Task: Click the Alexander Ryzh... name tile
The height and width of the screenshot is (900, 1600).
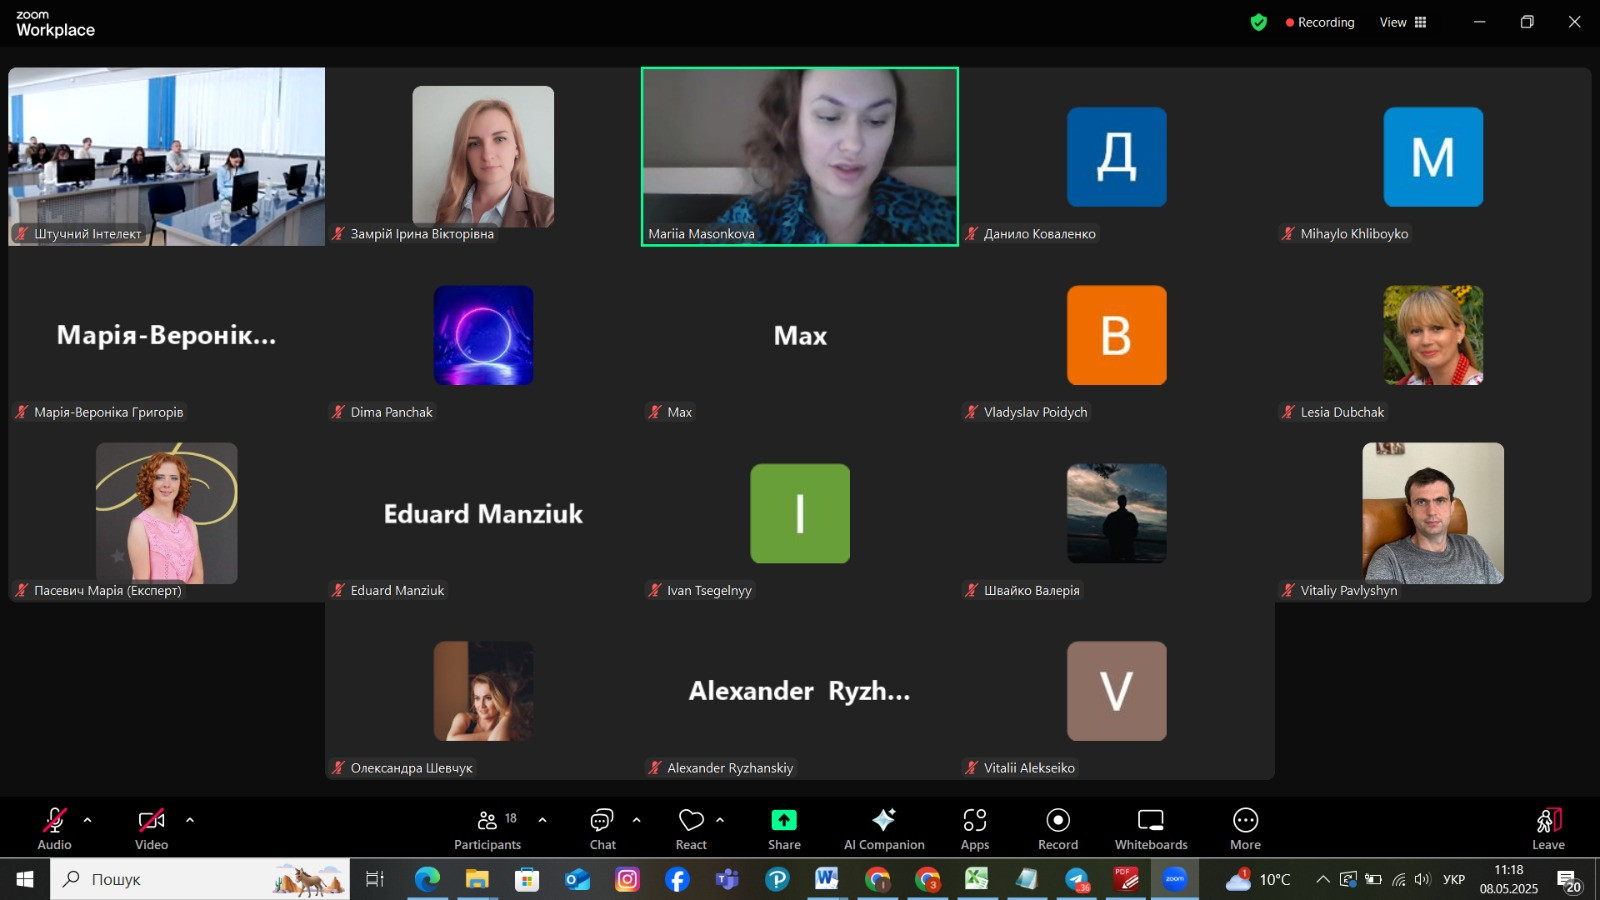Action: (800, 691)
